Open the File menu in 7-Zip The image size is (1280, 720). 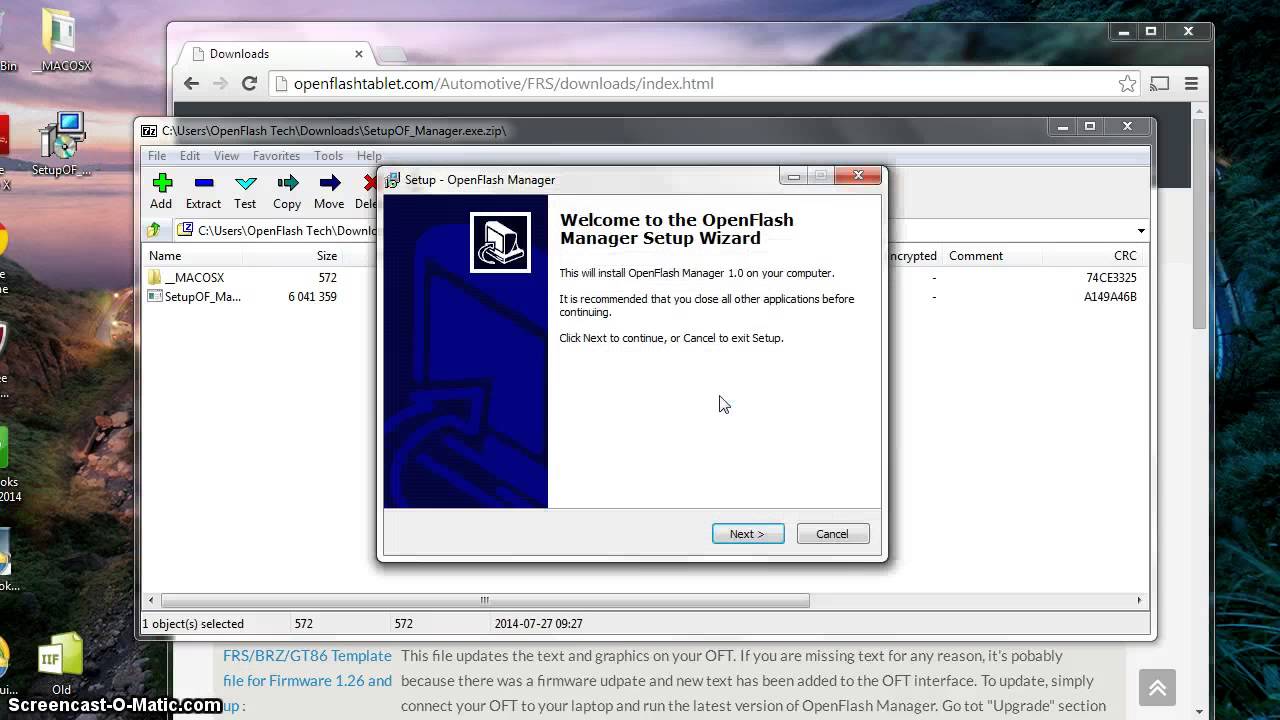point(157,156)
